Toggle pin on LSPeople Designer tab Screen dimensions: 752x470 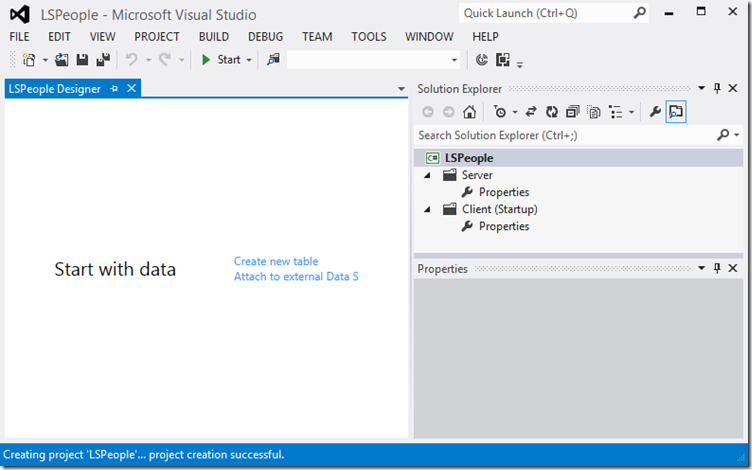[114, 89]
